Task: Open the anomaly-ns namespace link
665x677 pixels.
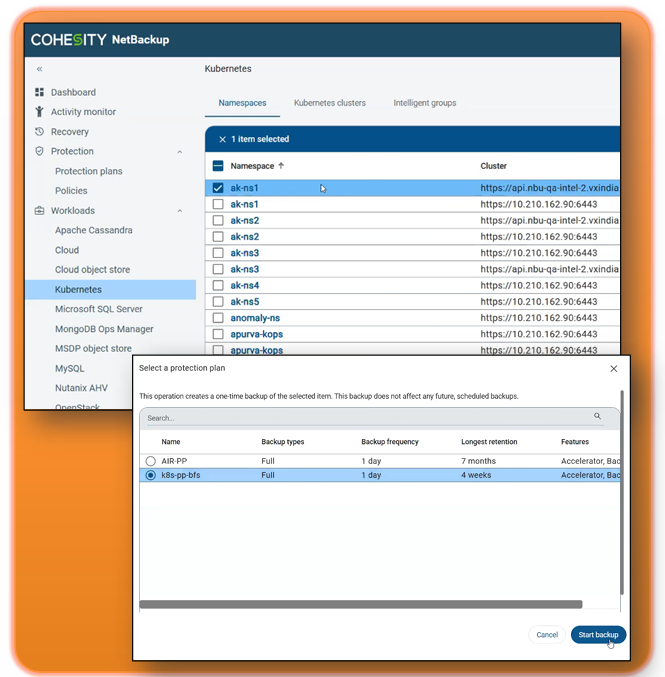Action: [255, 318]
